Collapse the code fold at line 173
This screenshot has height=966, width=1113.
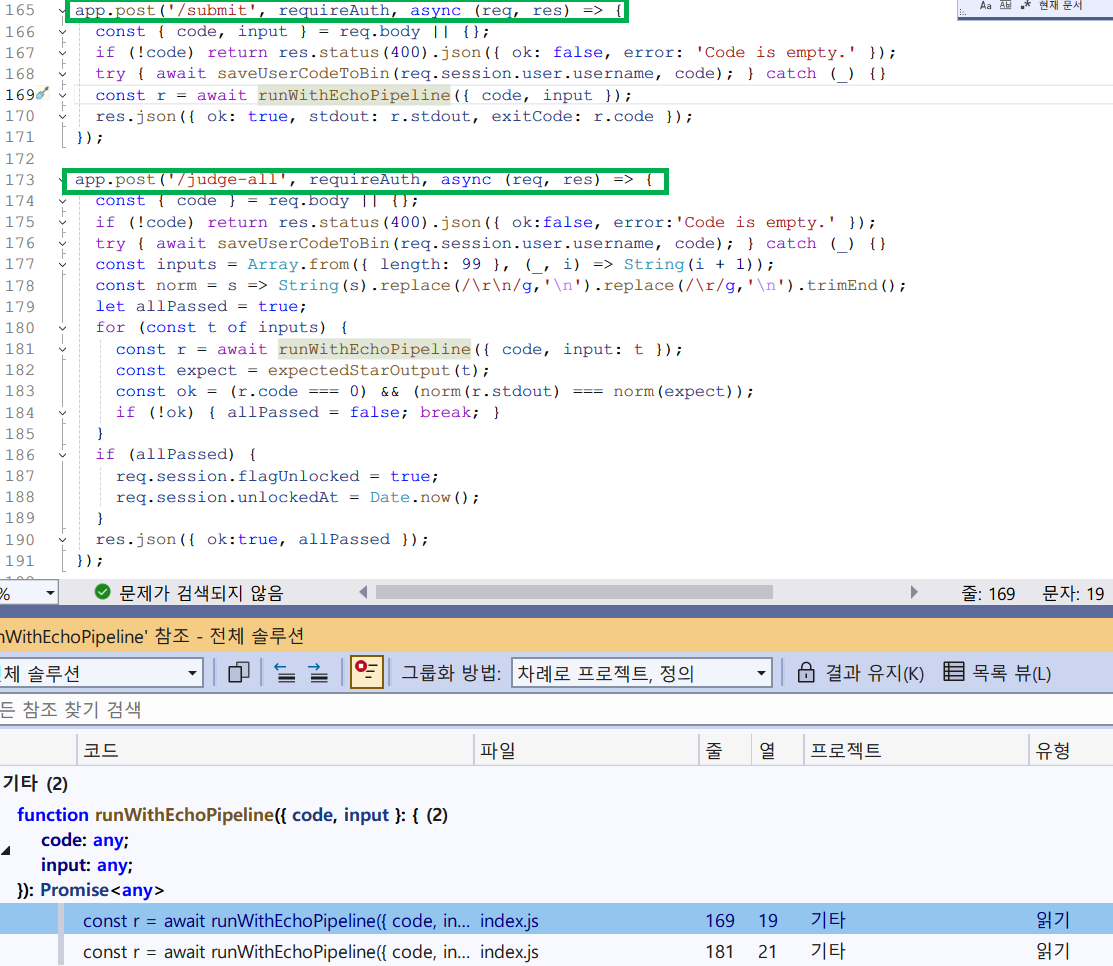point(62,180)
